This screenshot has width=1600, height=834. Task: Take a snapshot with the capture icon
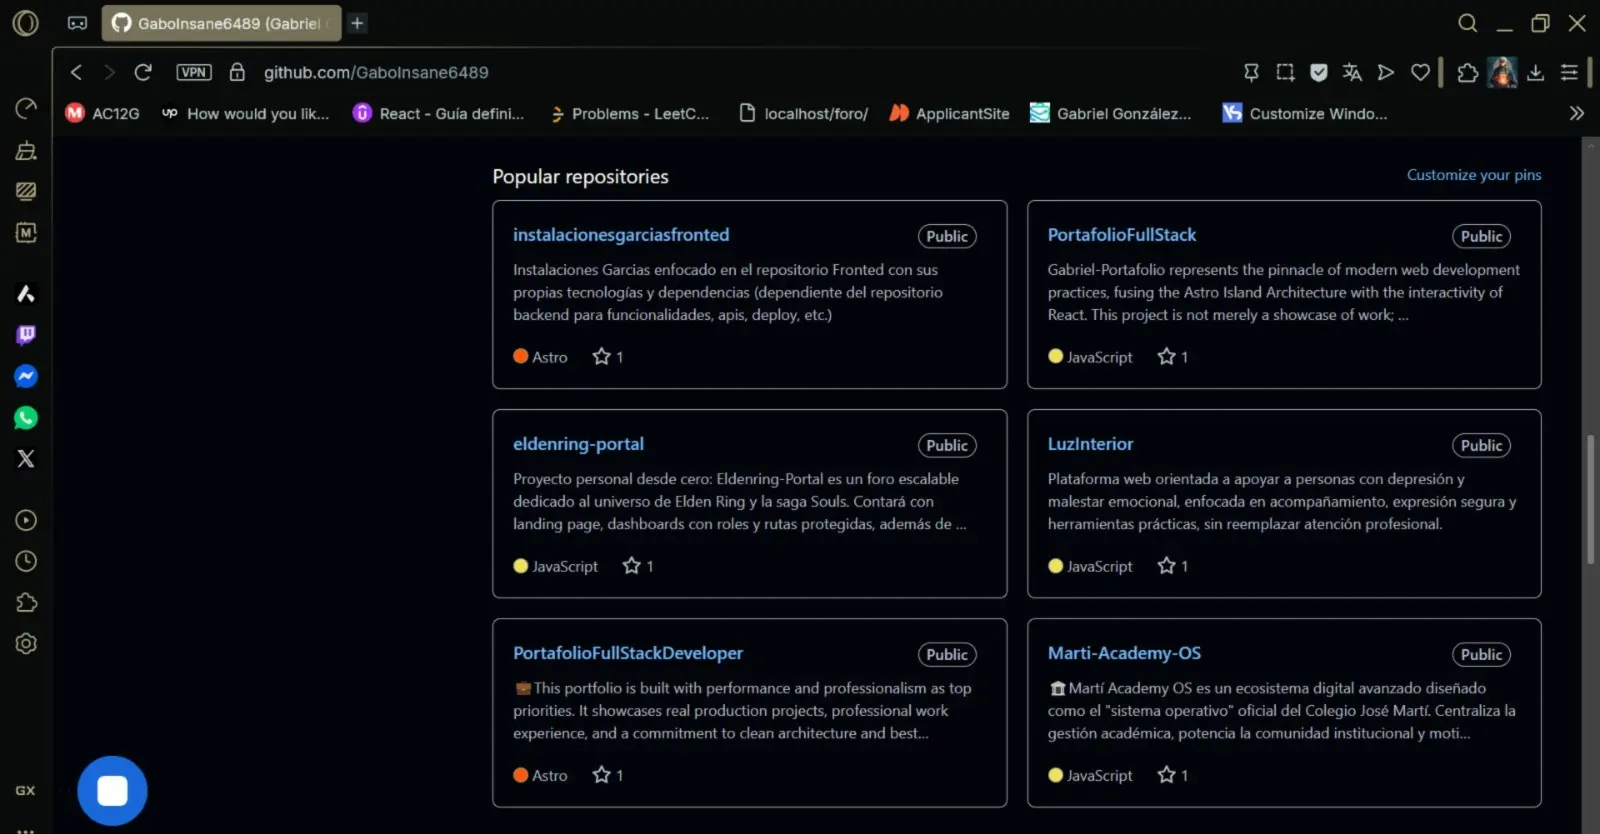coord(1285,72)
